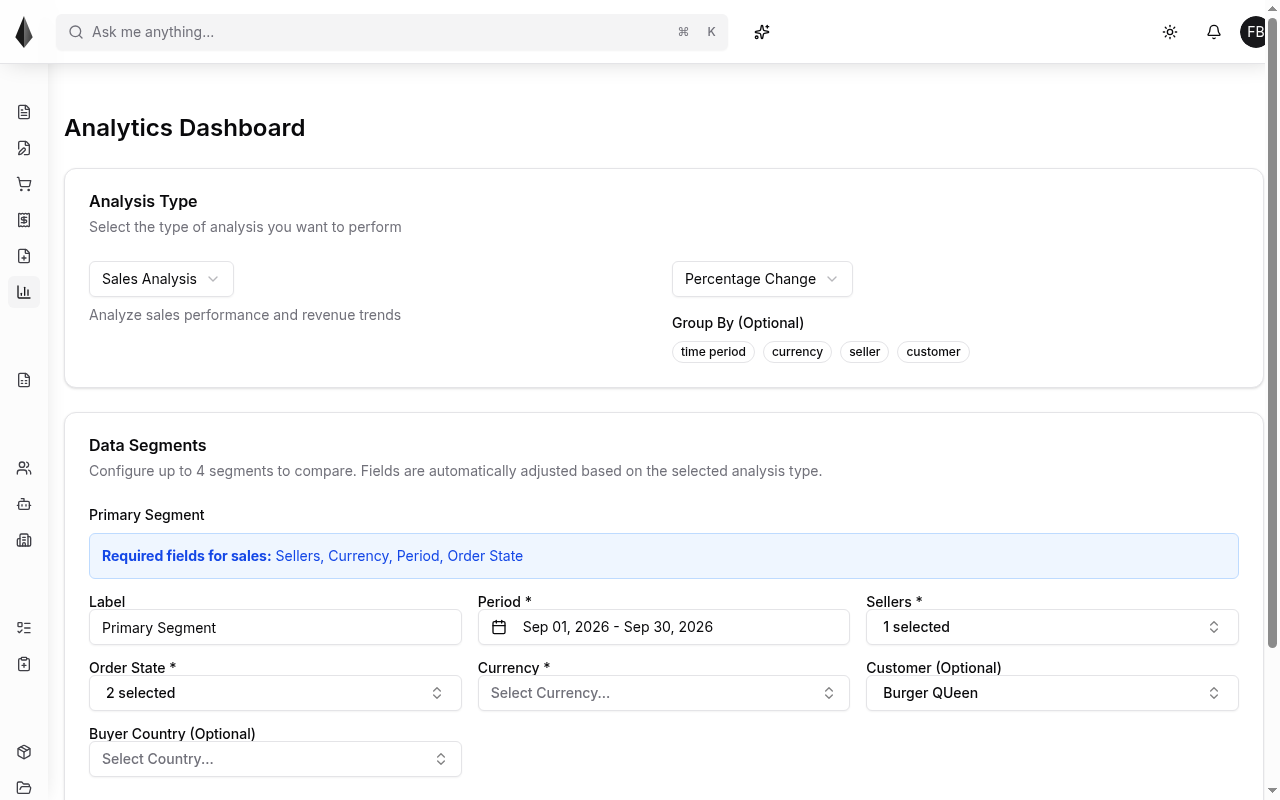Click the Analytics Dashboard heading
This screenshot has width=1280, height=800.
185,128
